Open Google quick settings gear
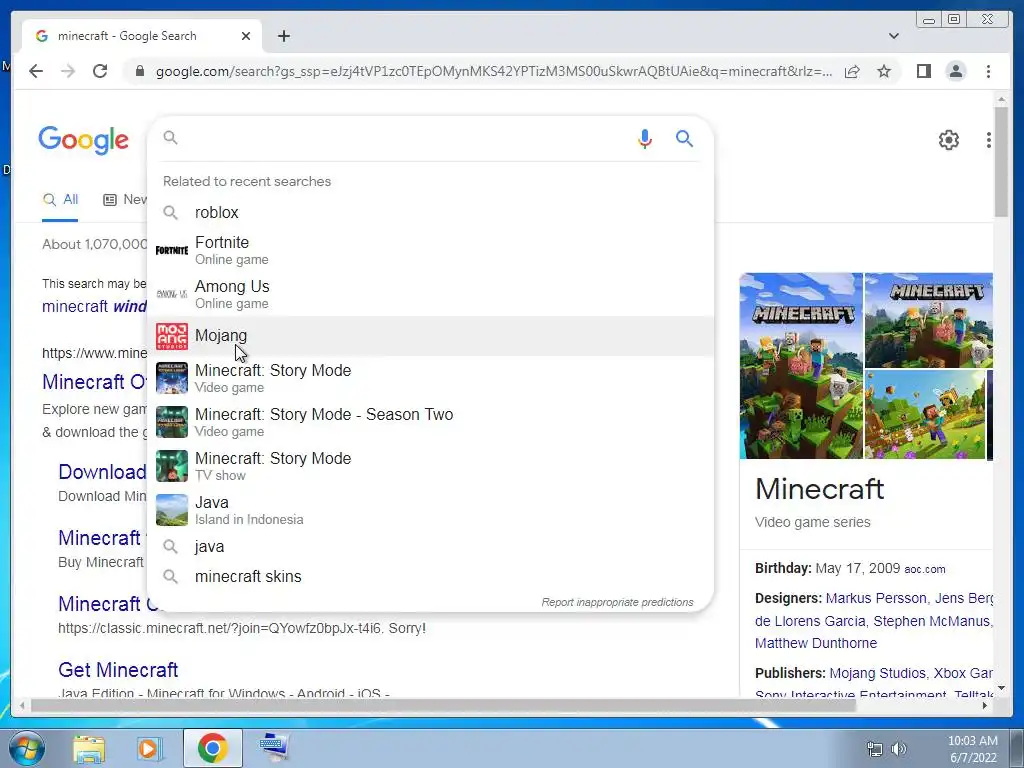Image resolution: width=1024 pixels, height=768 pixels. tap(948, 140)
